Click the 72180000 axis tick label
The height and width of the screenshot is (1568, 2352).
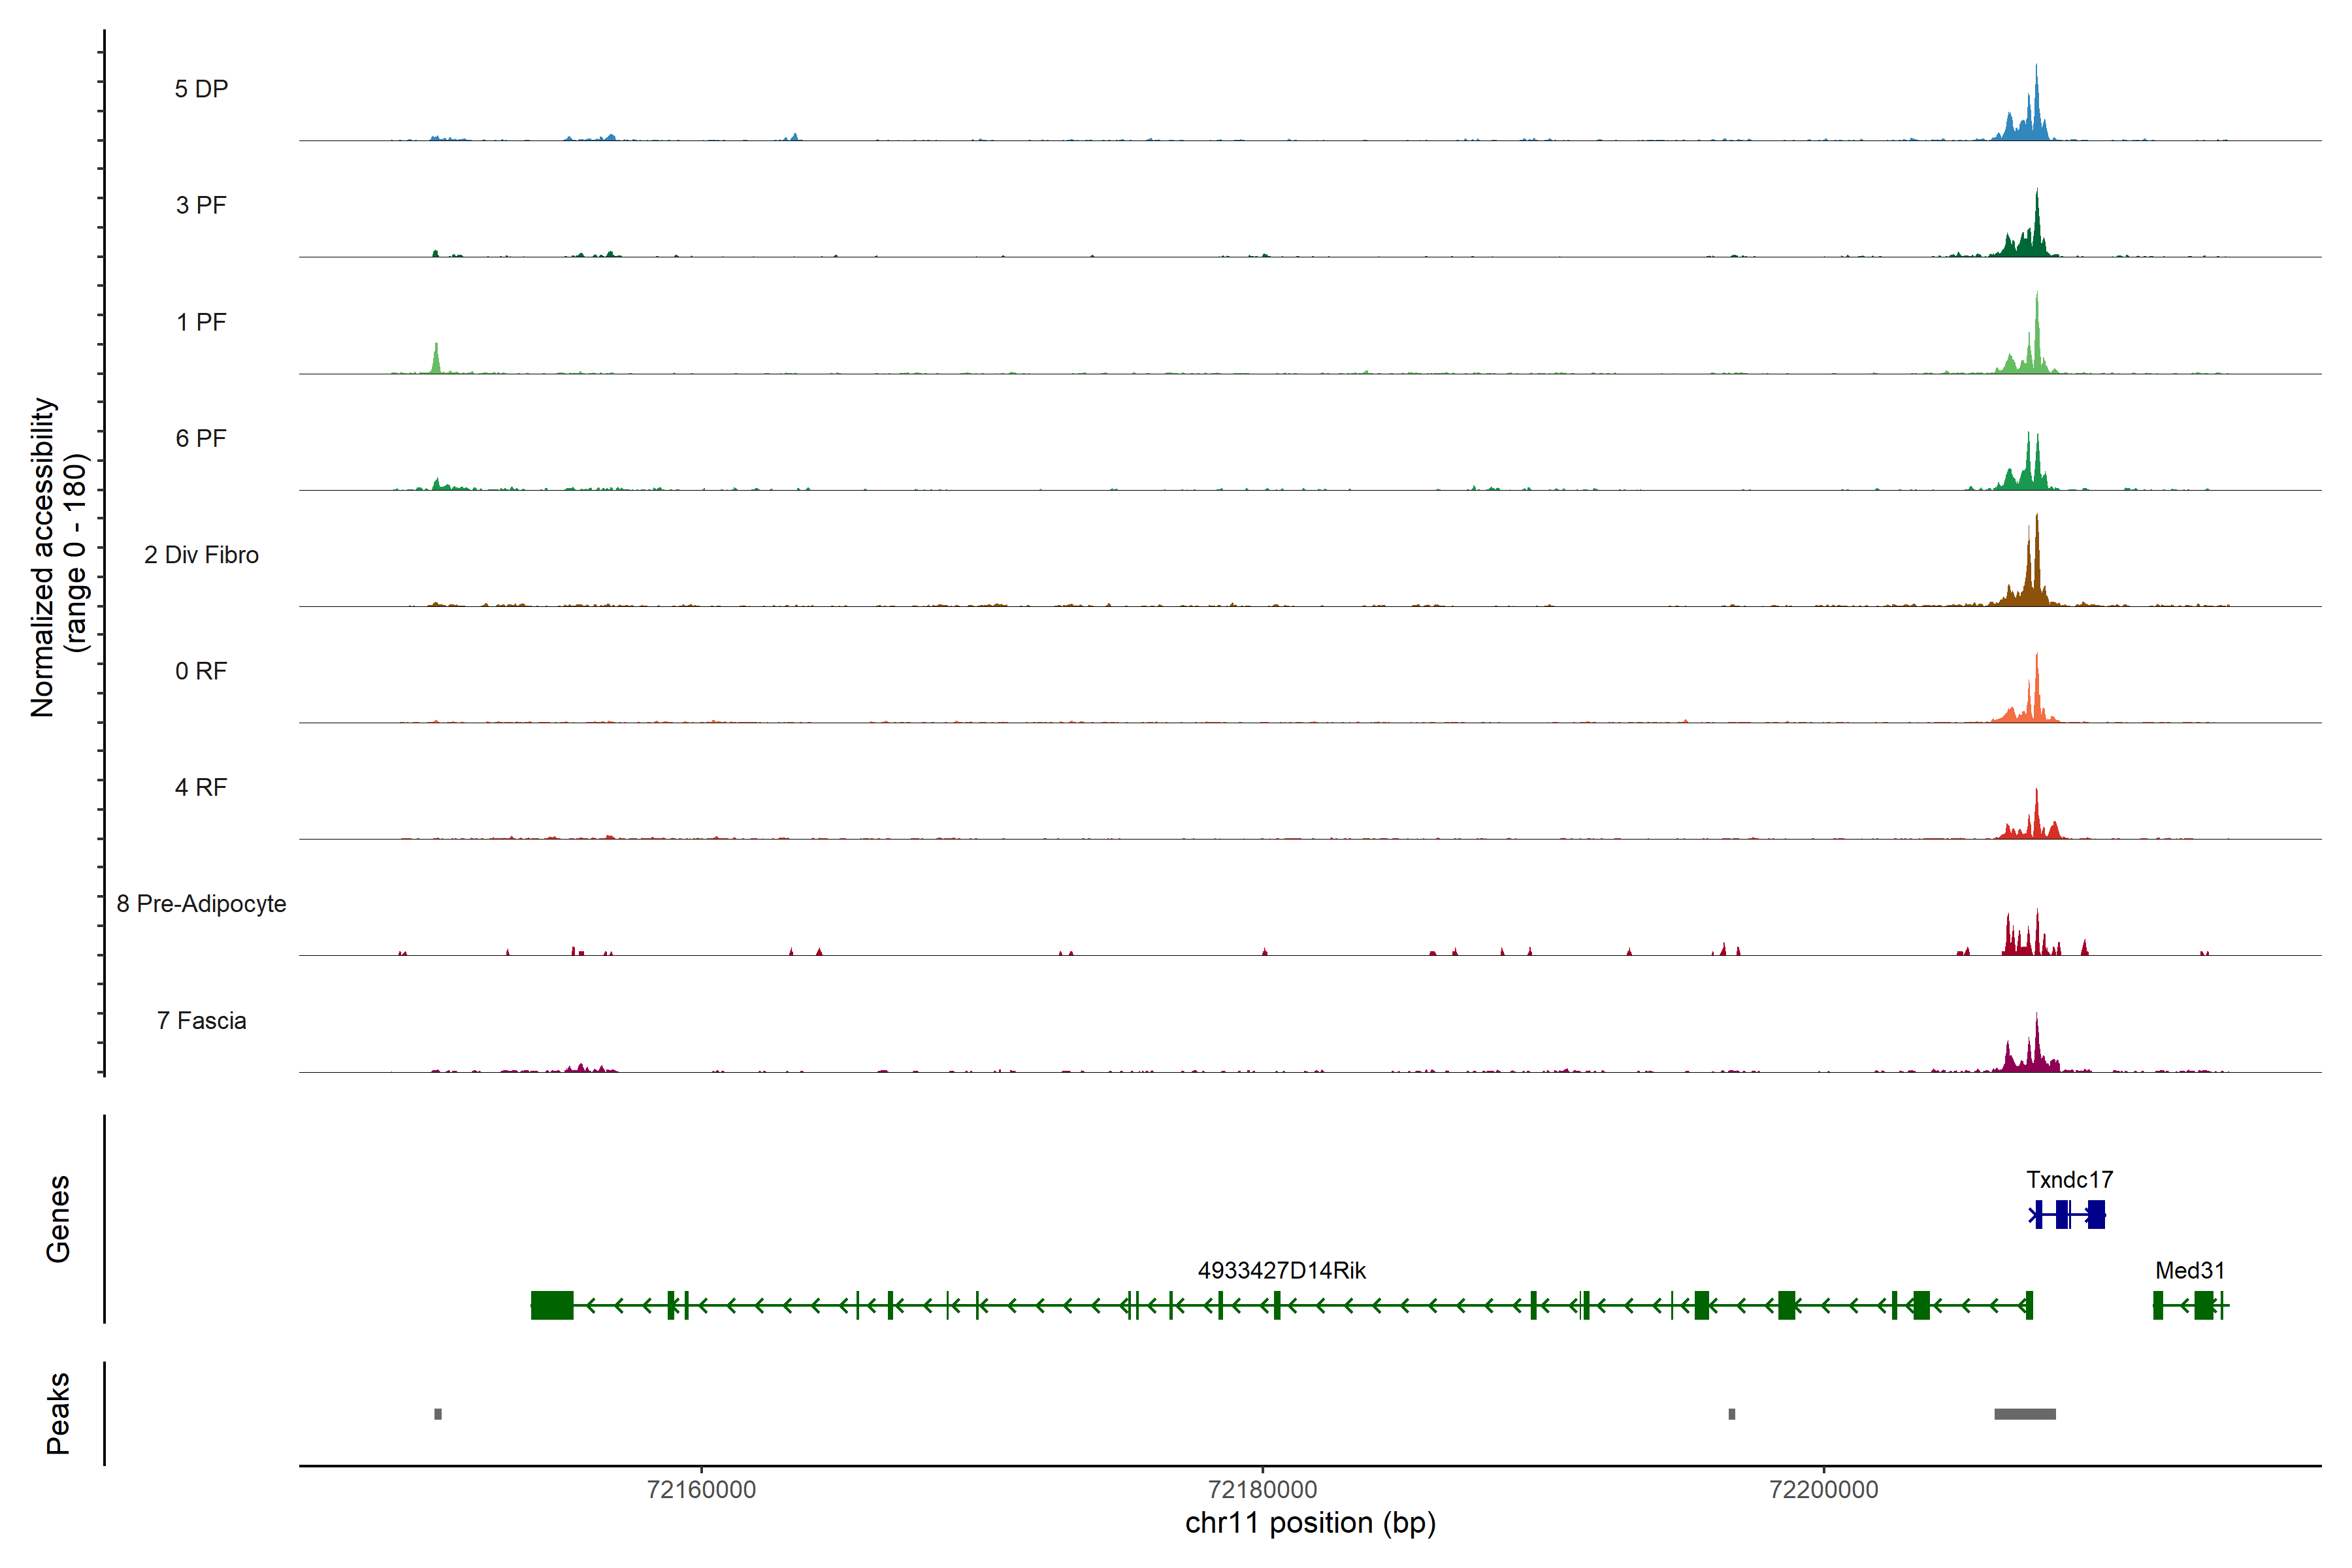pos(1262,1490)
